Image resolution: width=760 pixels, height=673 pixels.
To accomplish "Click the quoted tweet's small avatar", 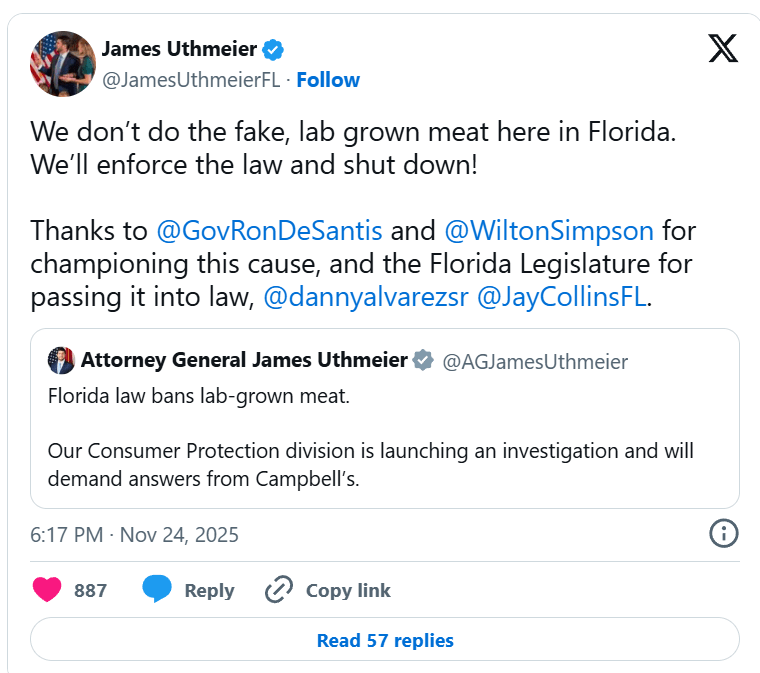I will pyautogui.click(x=61, y=360).
